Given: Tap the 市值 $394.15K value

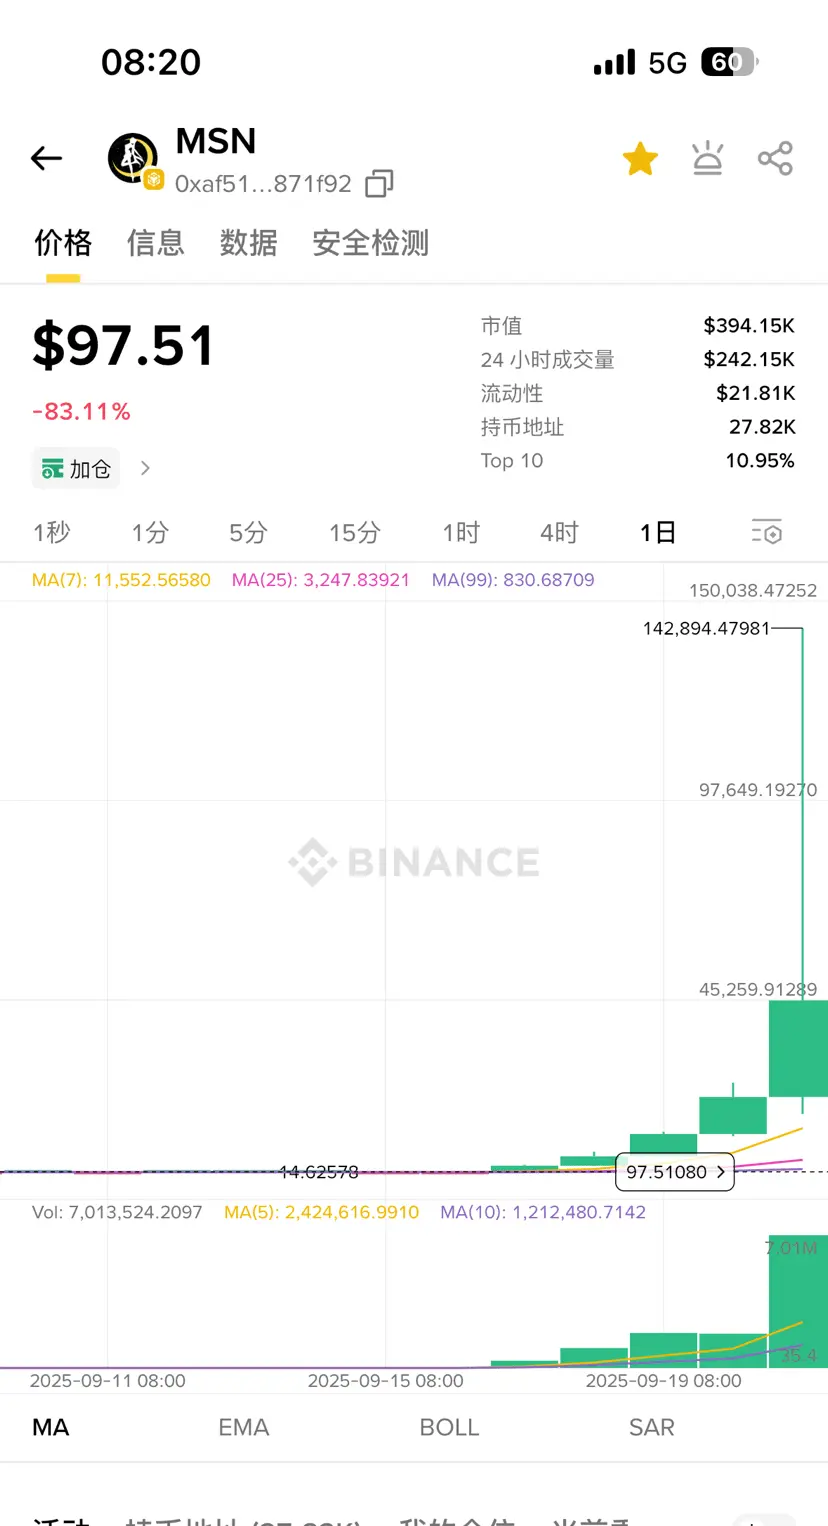Looking at the screenshot, I should tap(749, 326).
